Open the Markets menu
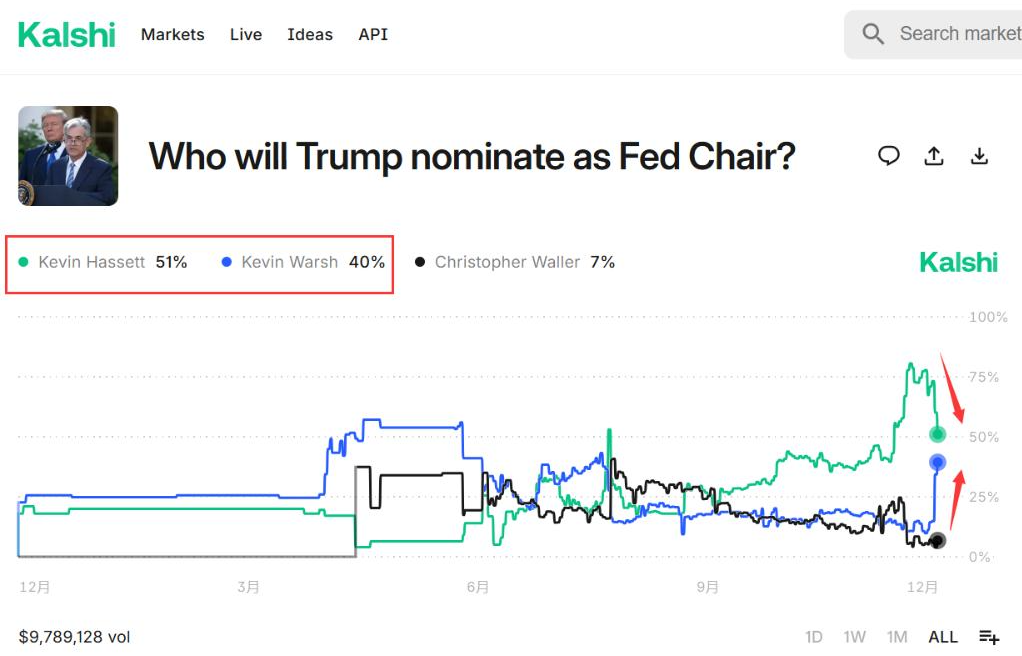The image size is (1022, 656). point(172,35)
